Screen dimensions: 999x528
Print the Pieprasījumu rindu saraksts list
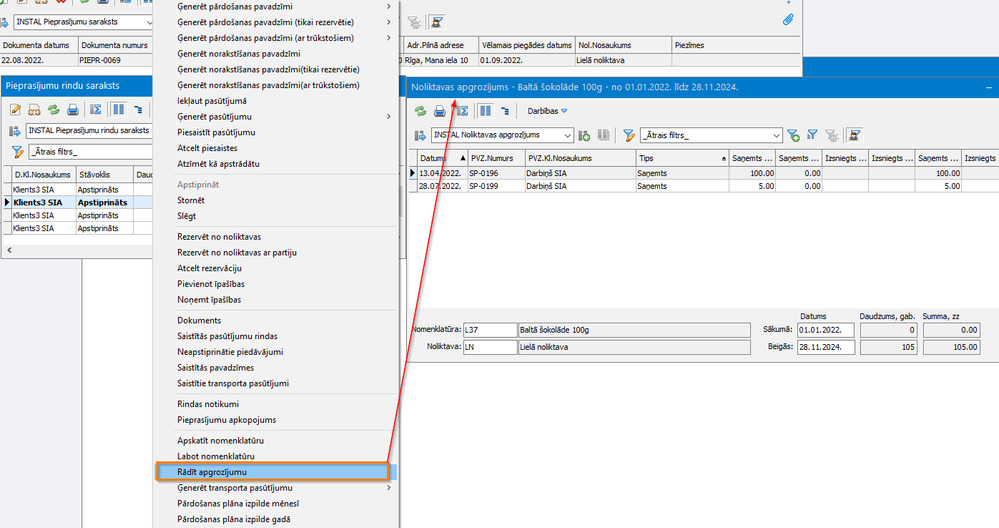pyautogui.click(x=73, y=110)
